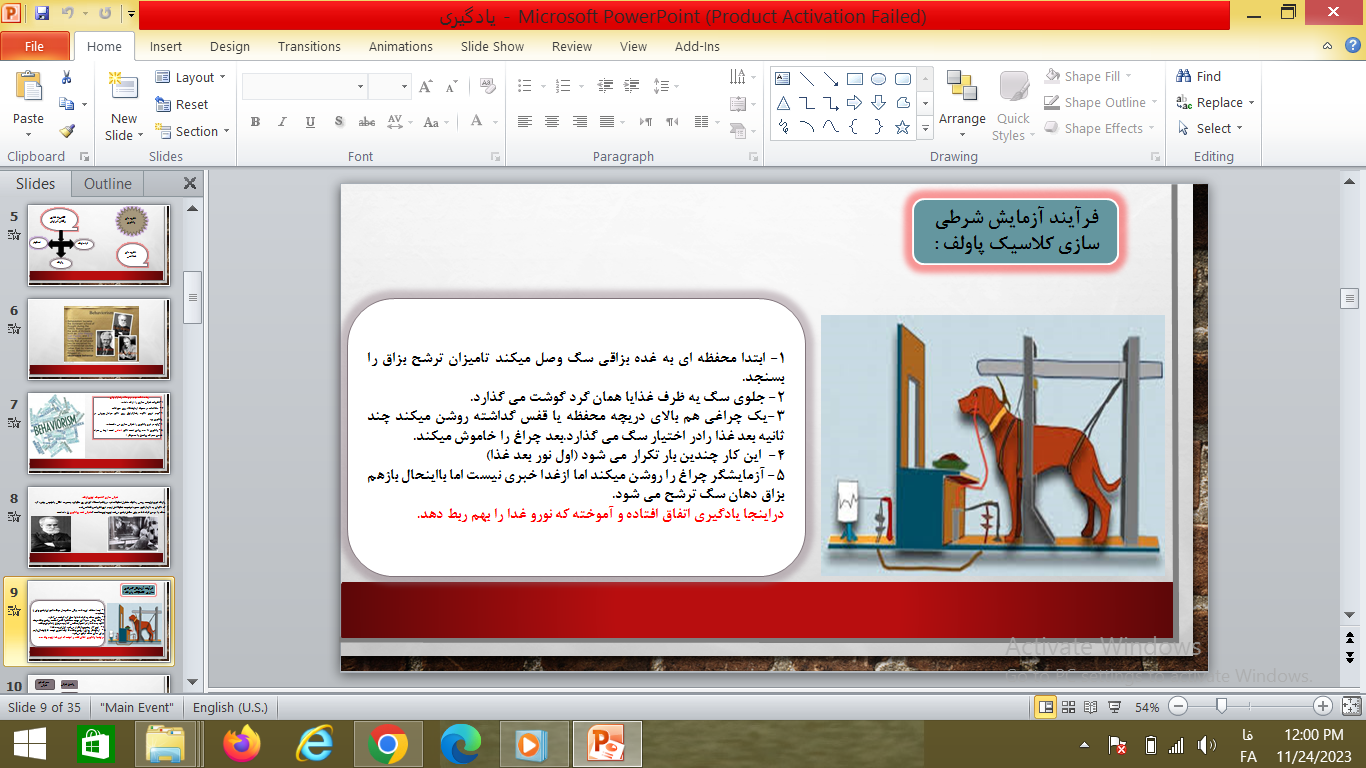This screenshot has width=1366, height=768.
Task: Click the zoom slider handle
Action: click(1221, 706)
